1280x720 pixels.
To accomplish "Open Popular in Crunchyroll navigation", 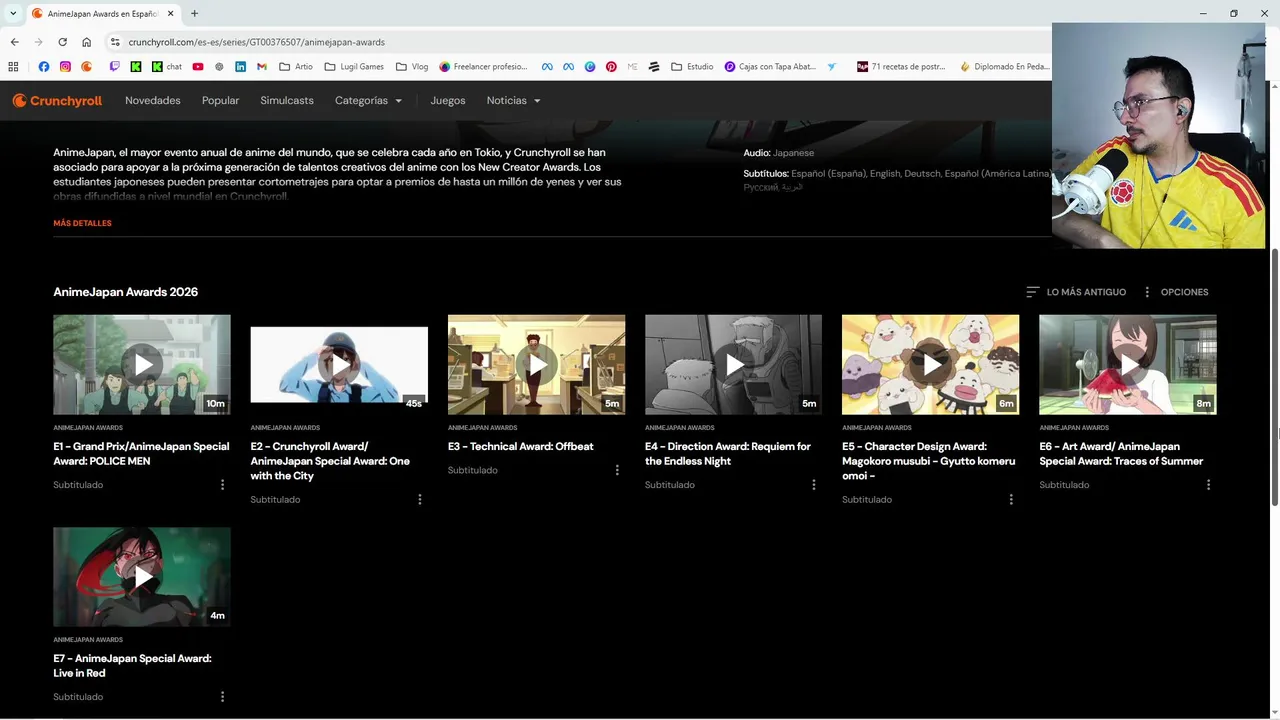I will pyautogui.click(x=220, y=101).
